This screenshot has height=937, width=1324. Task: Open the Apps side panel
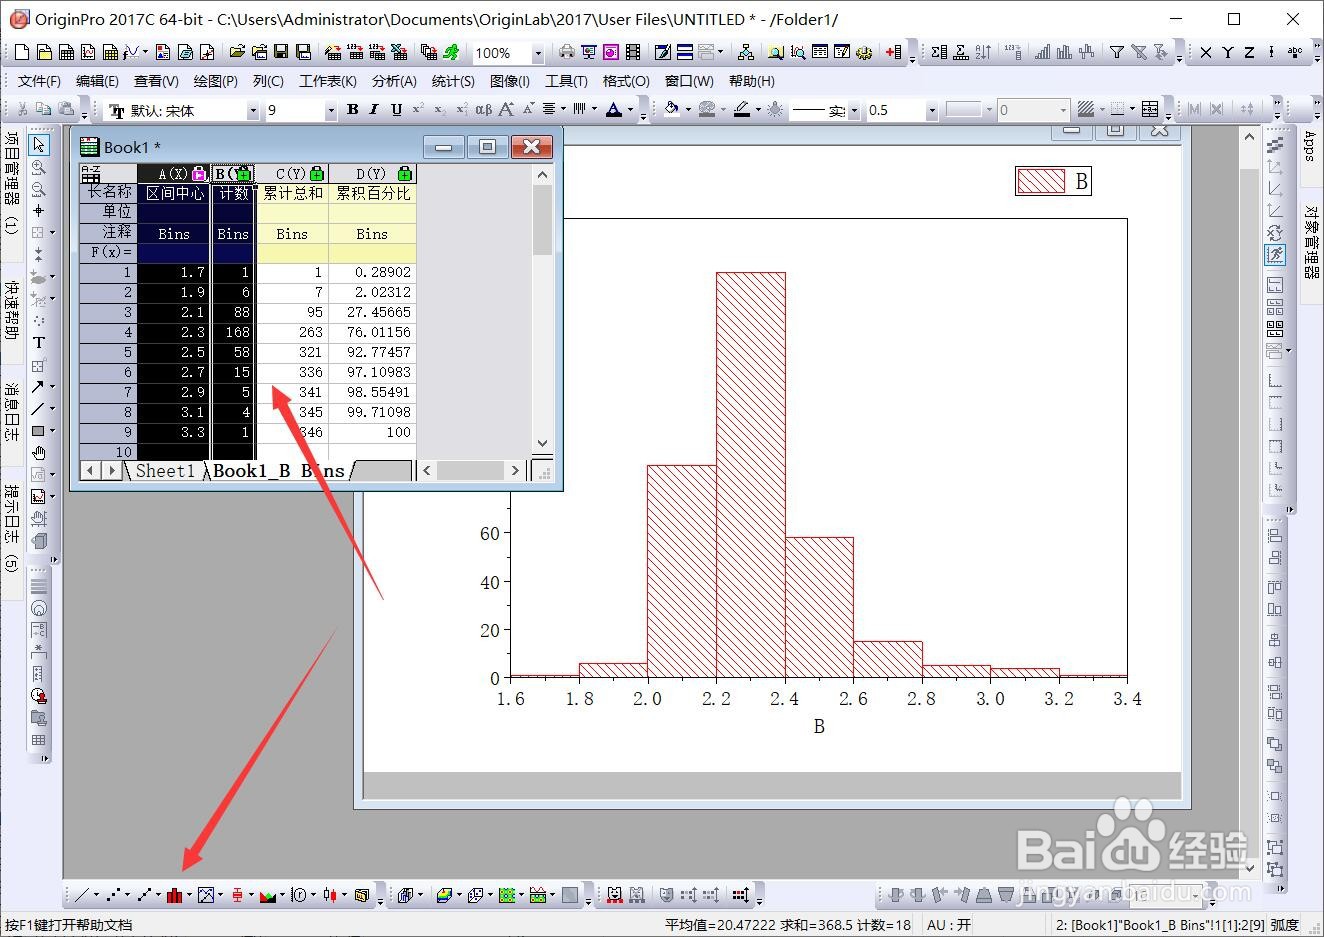coord(1310,146)
